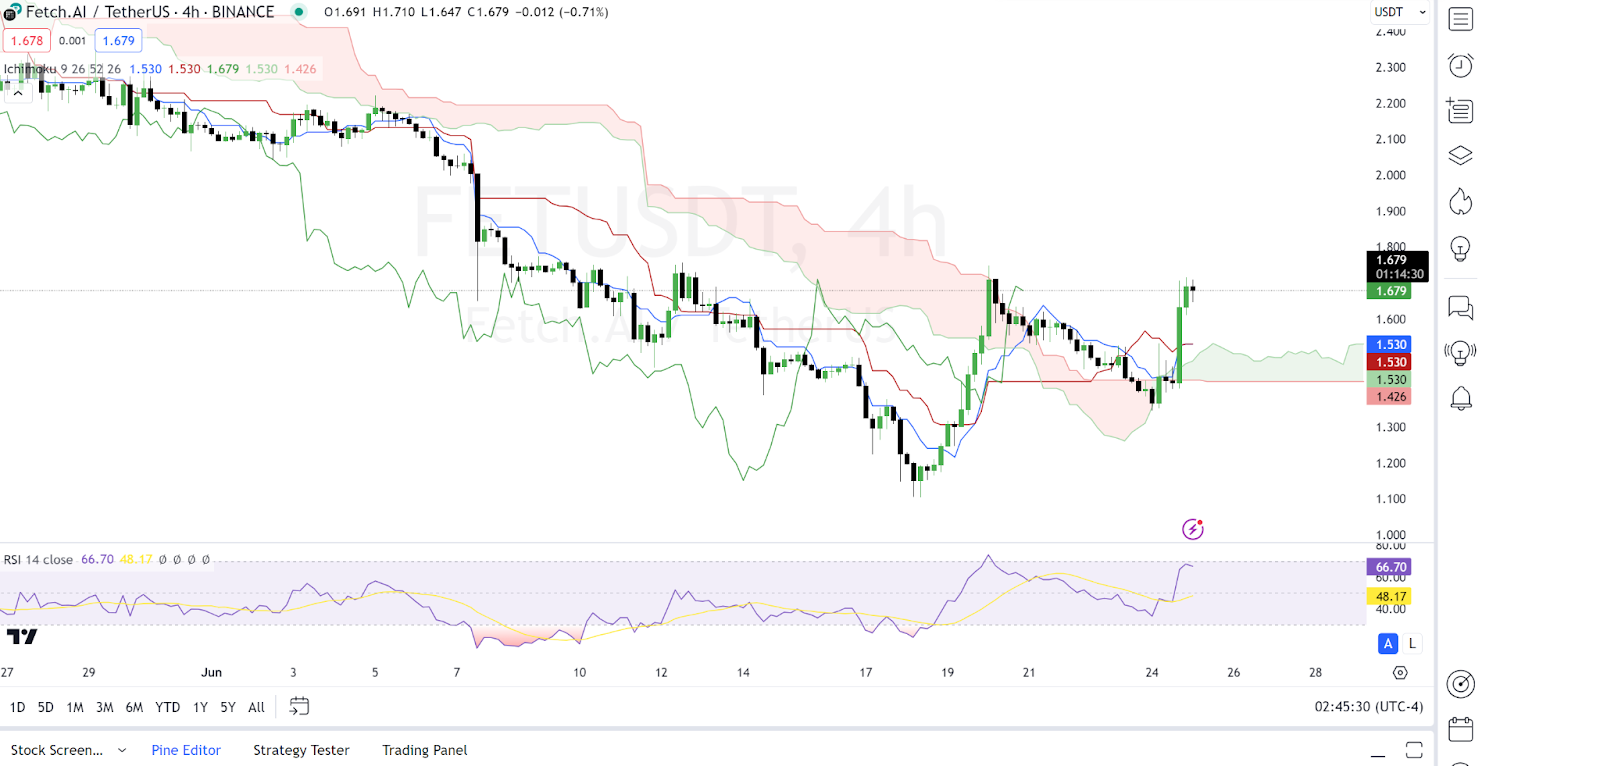Click the Jun label on the time axis

211,673
